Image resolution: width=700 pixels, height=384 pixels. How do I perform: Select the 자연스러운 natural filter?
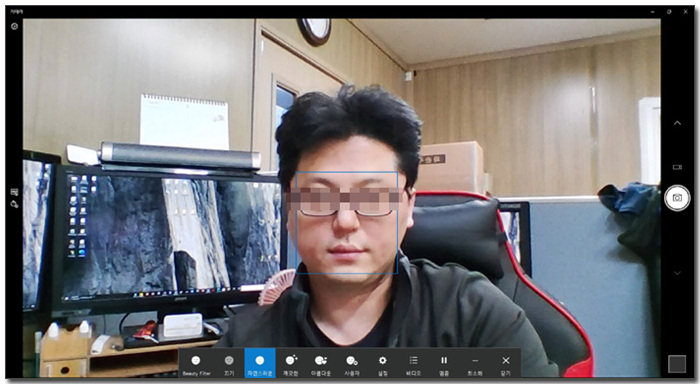pos(260,364)
